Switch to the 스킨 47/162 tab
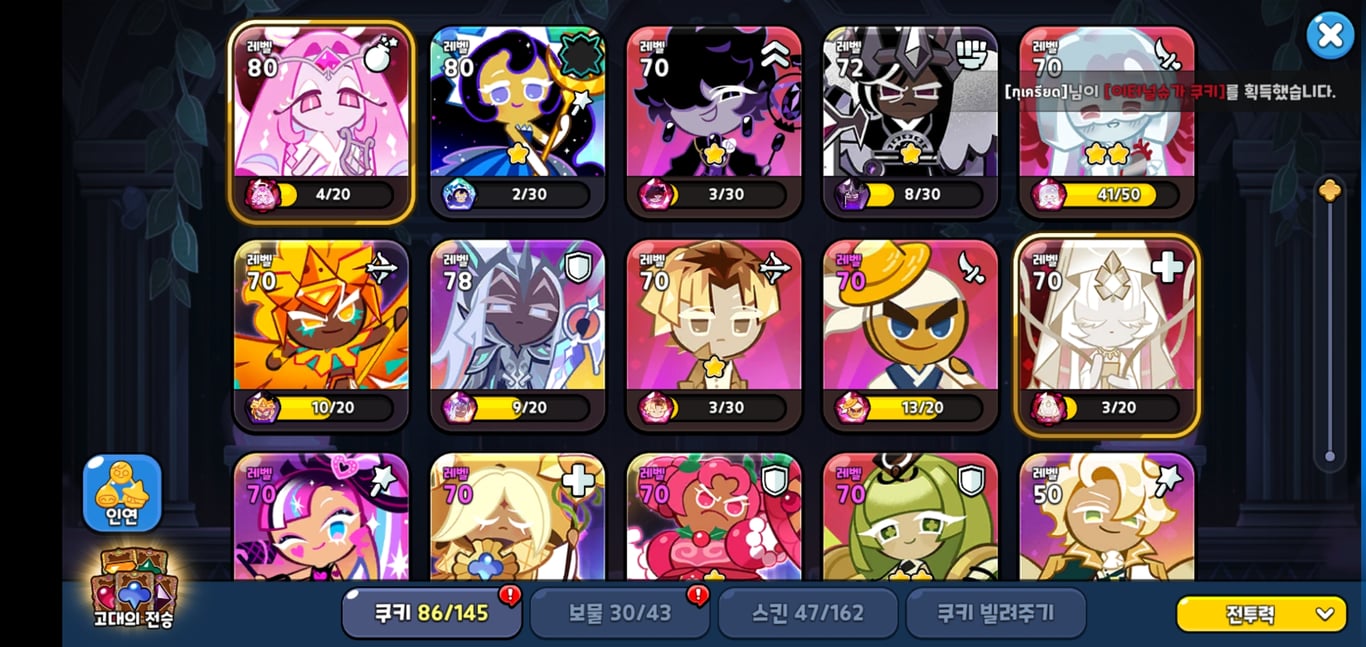1366x647 pixels. [x=807, y=613]
